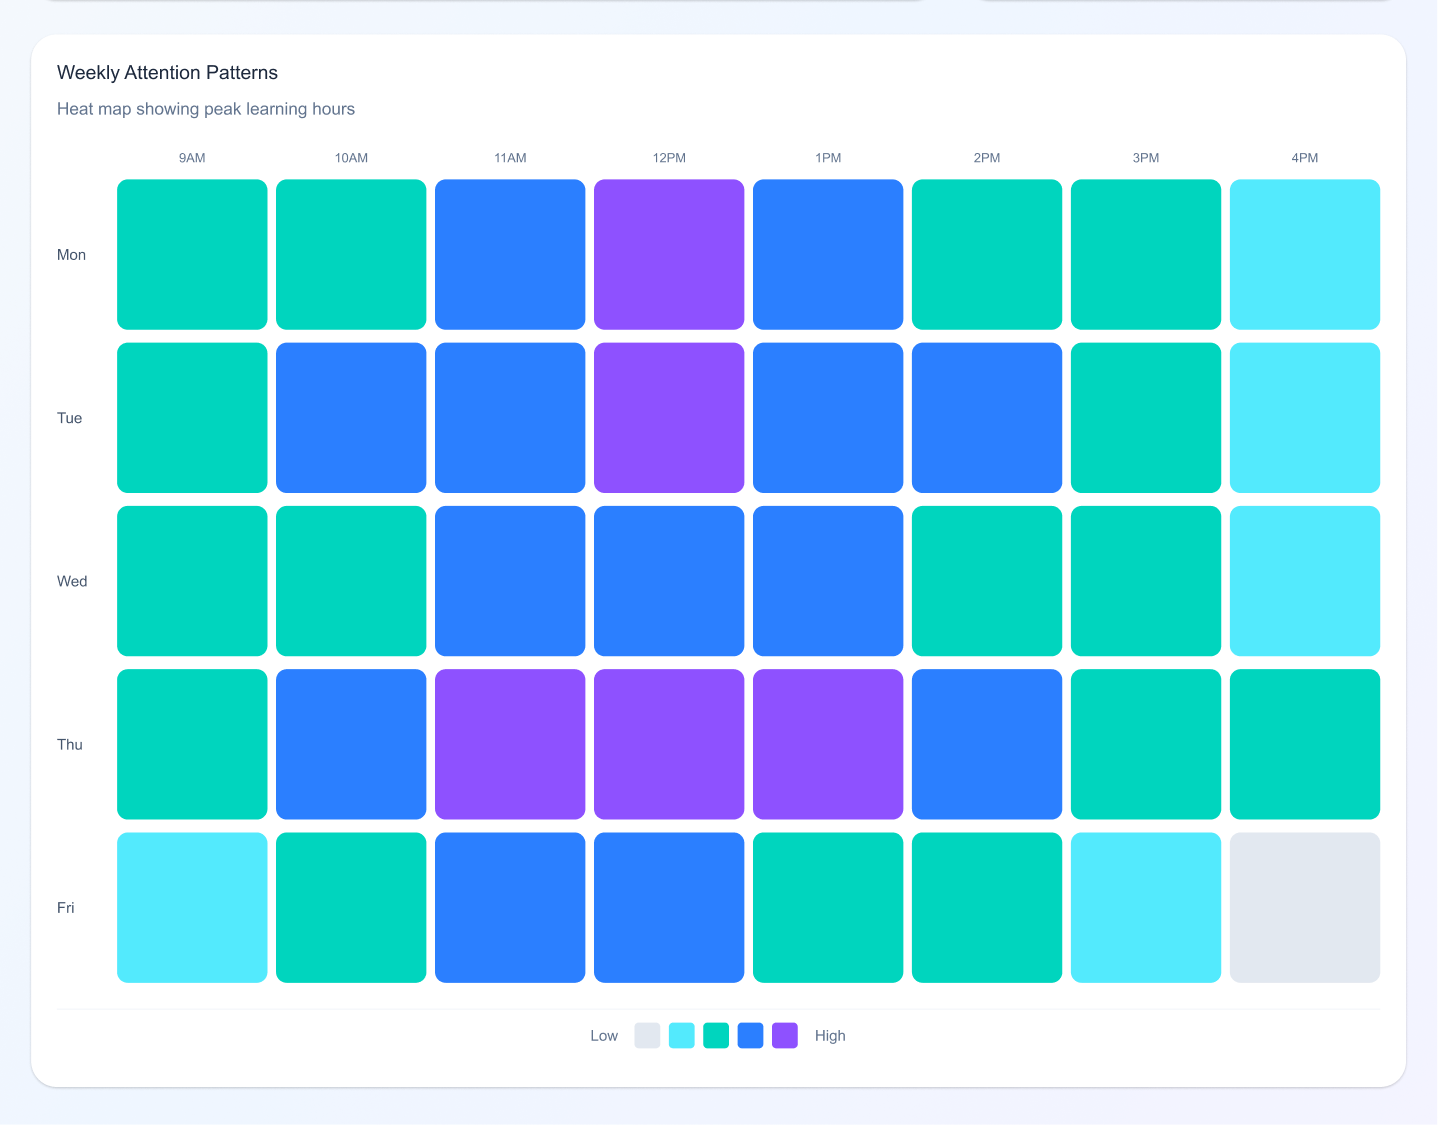Click the Thursday 2PM blue cell
The image size is (1438, 1125).
pyautogui.click(x=987, y=744)
